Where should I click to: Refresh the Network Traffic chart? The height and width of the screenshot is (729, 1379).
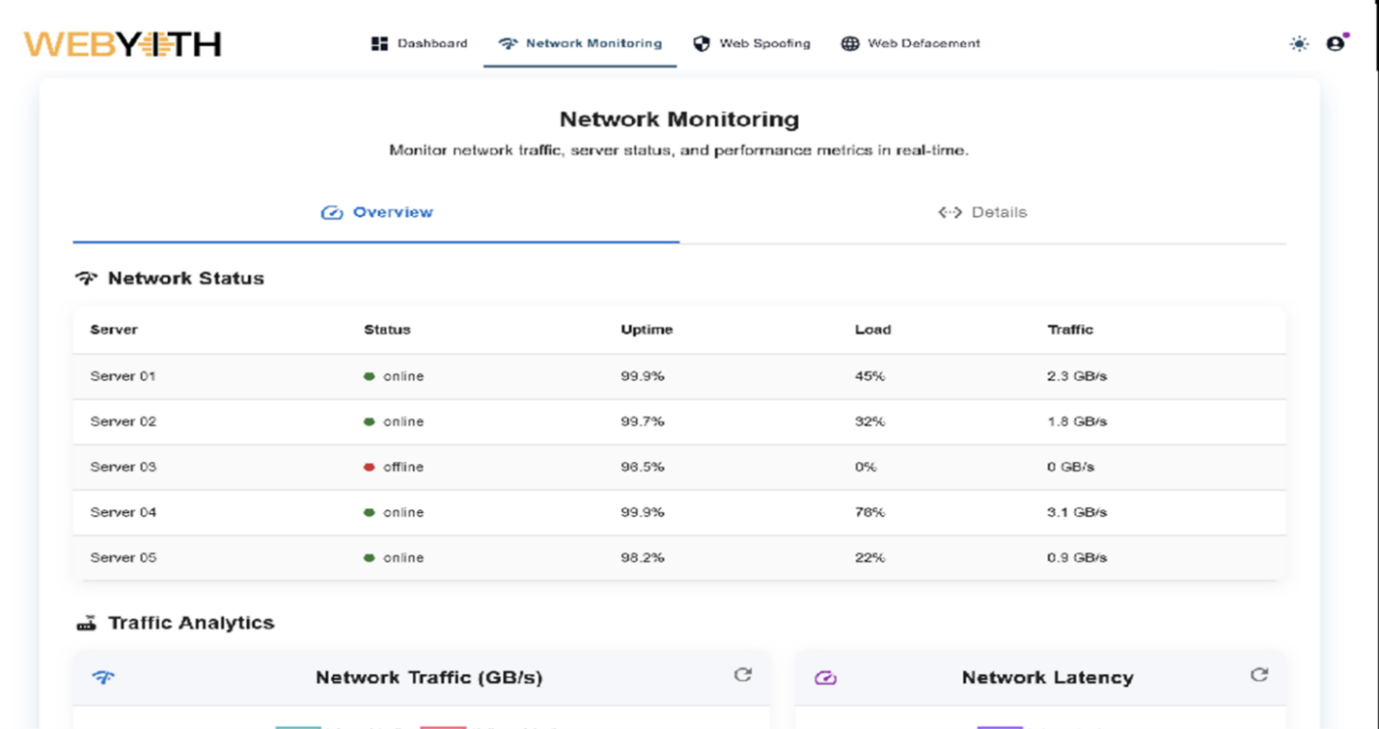[742, 675]
